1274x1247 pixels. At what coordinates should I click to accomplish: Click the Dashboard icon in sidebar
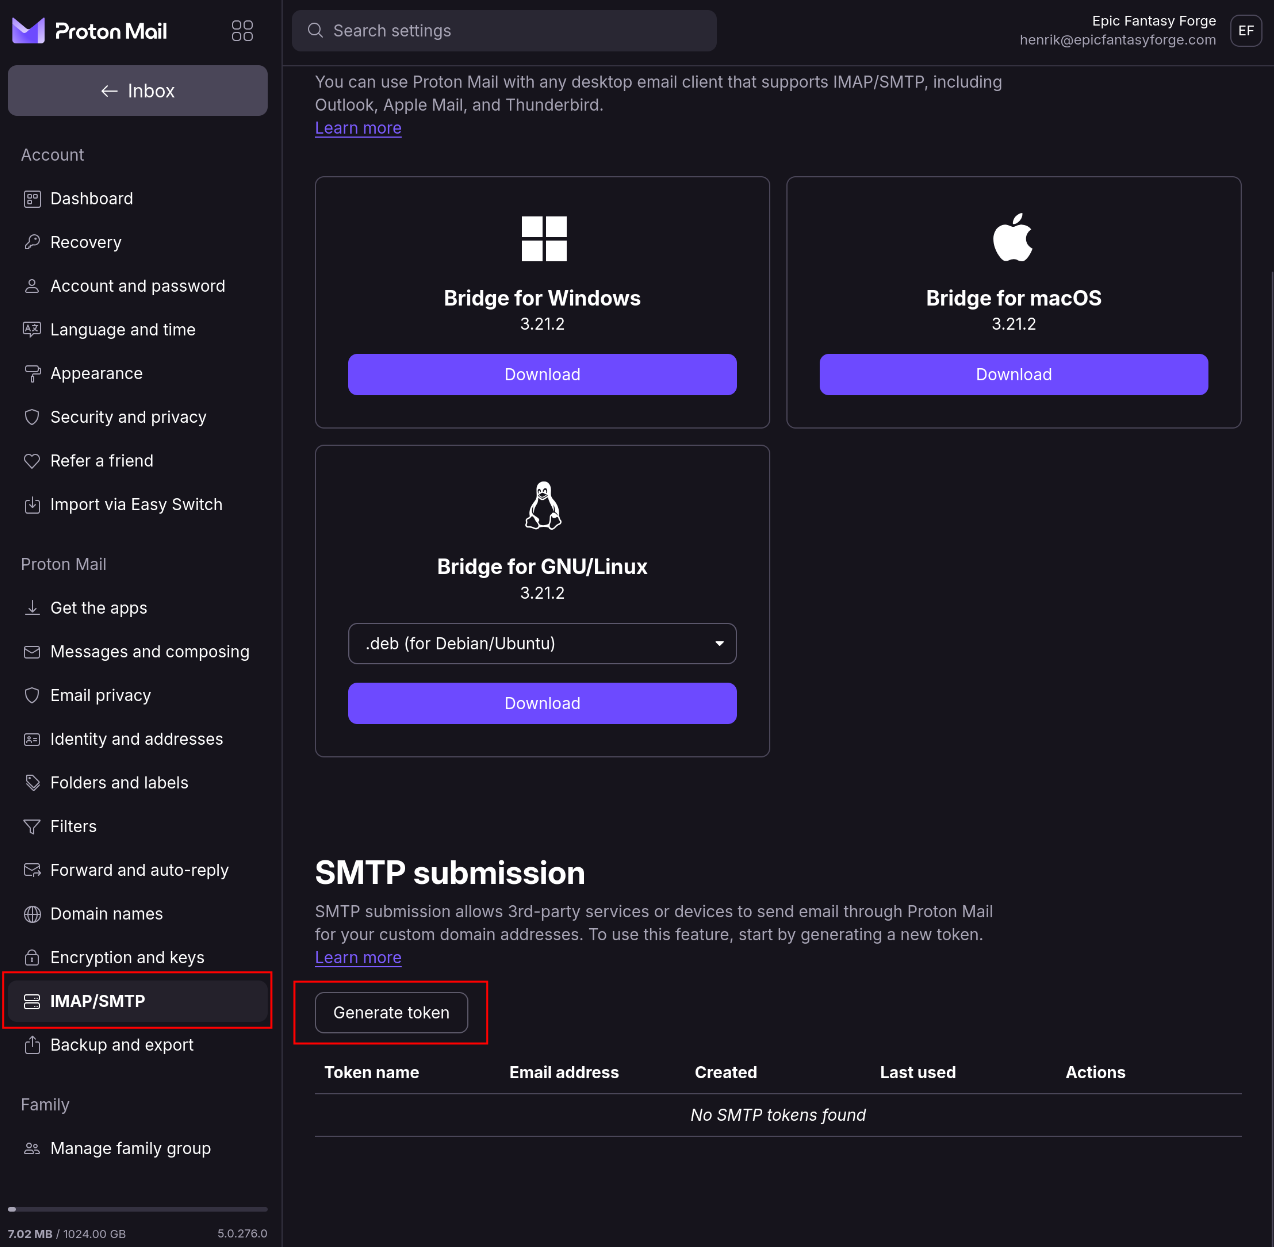click(32, 199)
